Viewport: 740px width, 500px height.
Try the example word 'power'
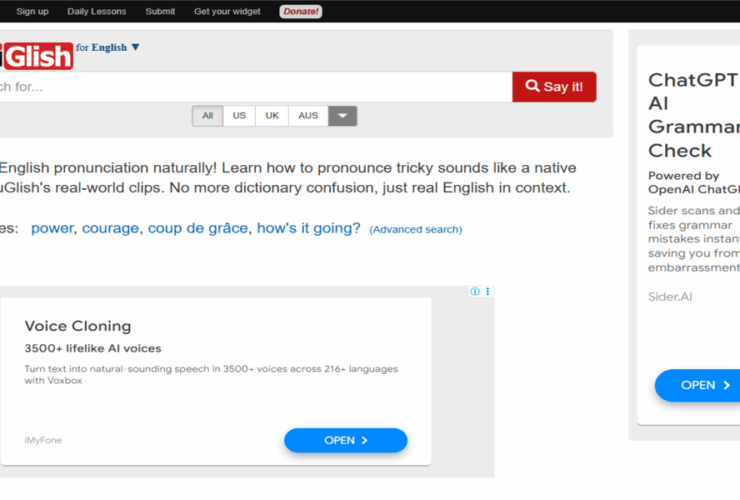coord(52,229)
